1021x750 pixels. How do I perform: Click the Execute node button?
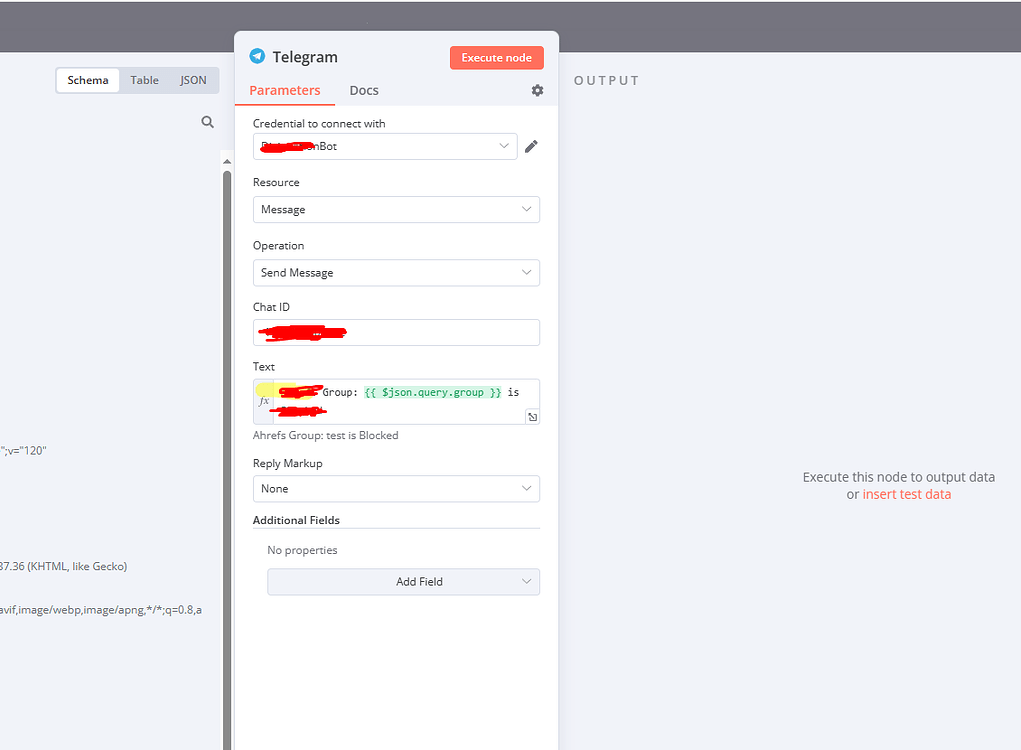pyautogui.click(x=497, y=58)
